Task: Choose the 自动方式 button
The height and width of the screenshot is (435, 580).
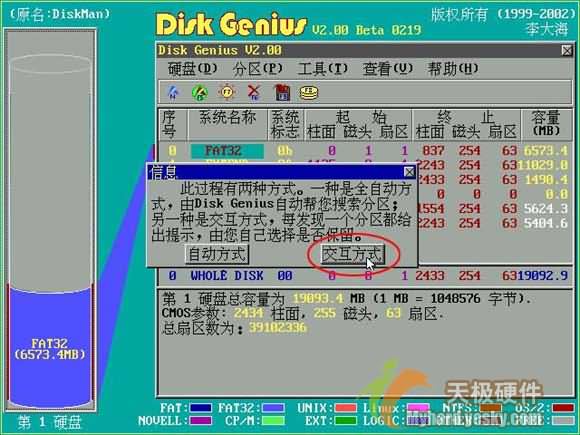Action: tap(217, 254)
